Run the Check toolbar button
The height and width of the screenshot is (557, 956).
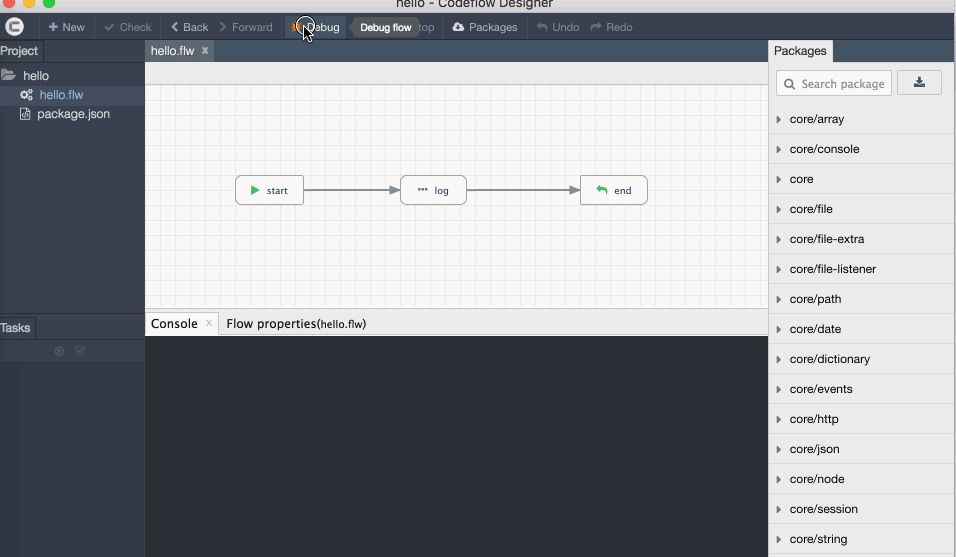[x=127, y=27]
